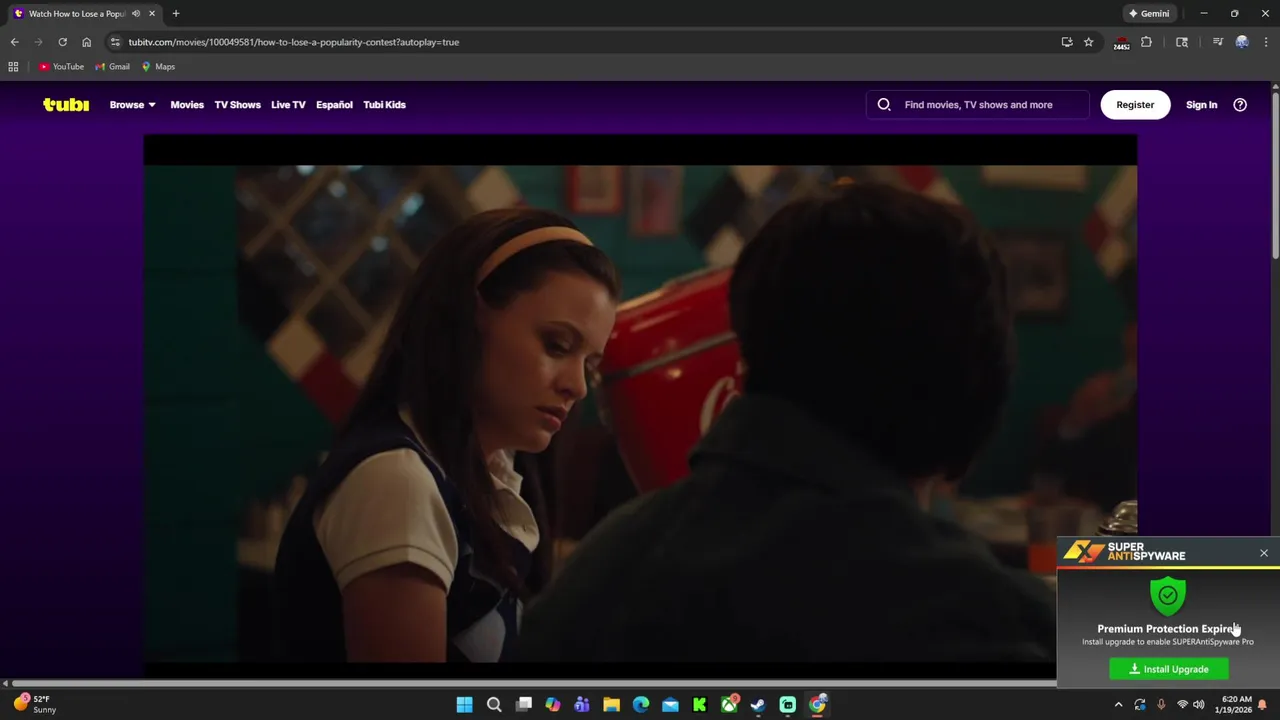Open the volume control in system tray
Image resolution: width=1280 pixels, height=720 pixels.
1198,704
